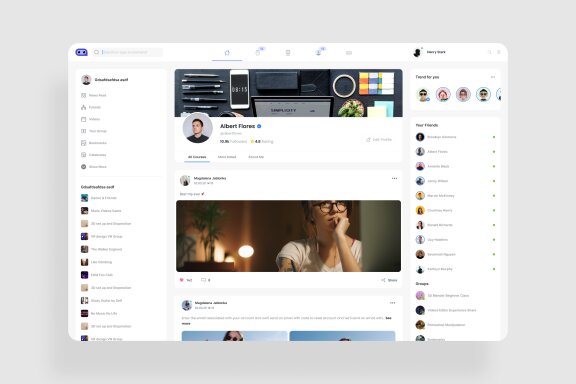576x384 pixels.
Task: Open the Photoshop Manipulation group
Action: click(x=440, y=325)
